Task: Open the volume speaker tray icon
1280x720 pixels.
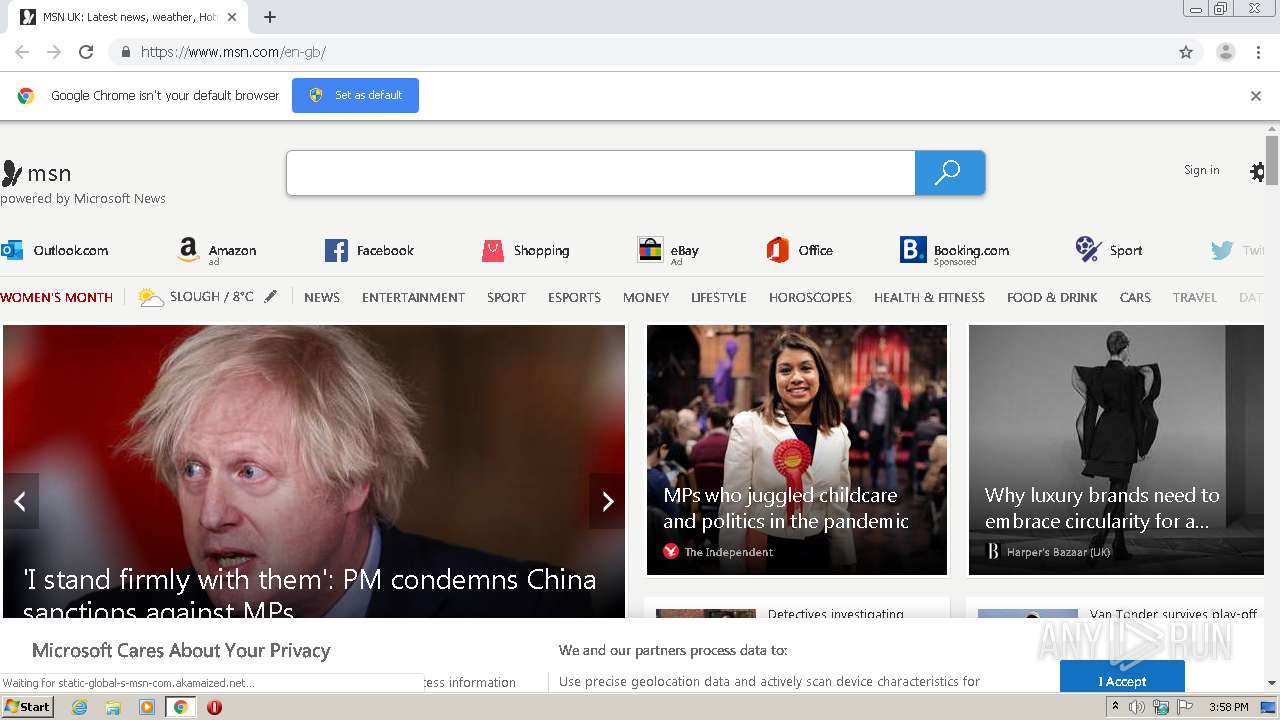Action: click(1137, 707)
